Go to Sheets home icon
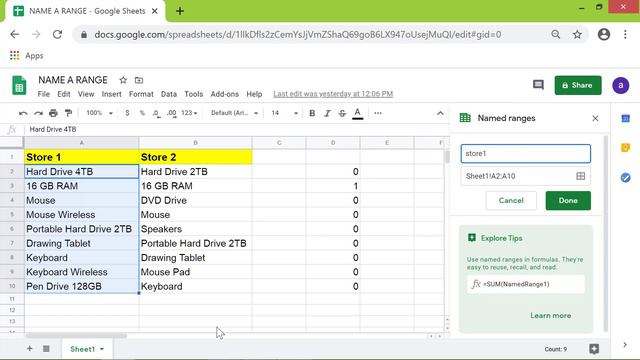Viewport: 640px width, 360px height. click(x=19, y=85)
